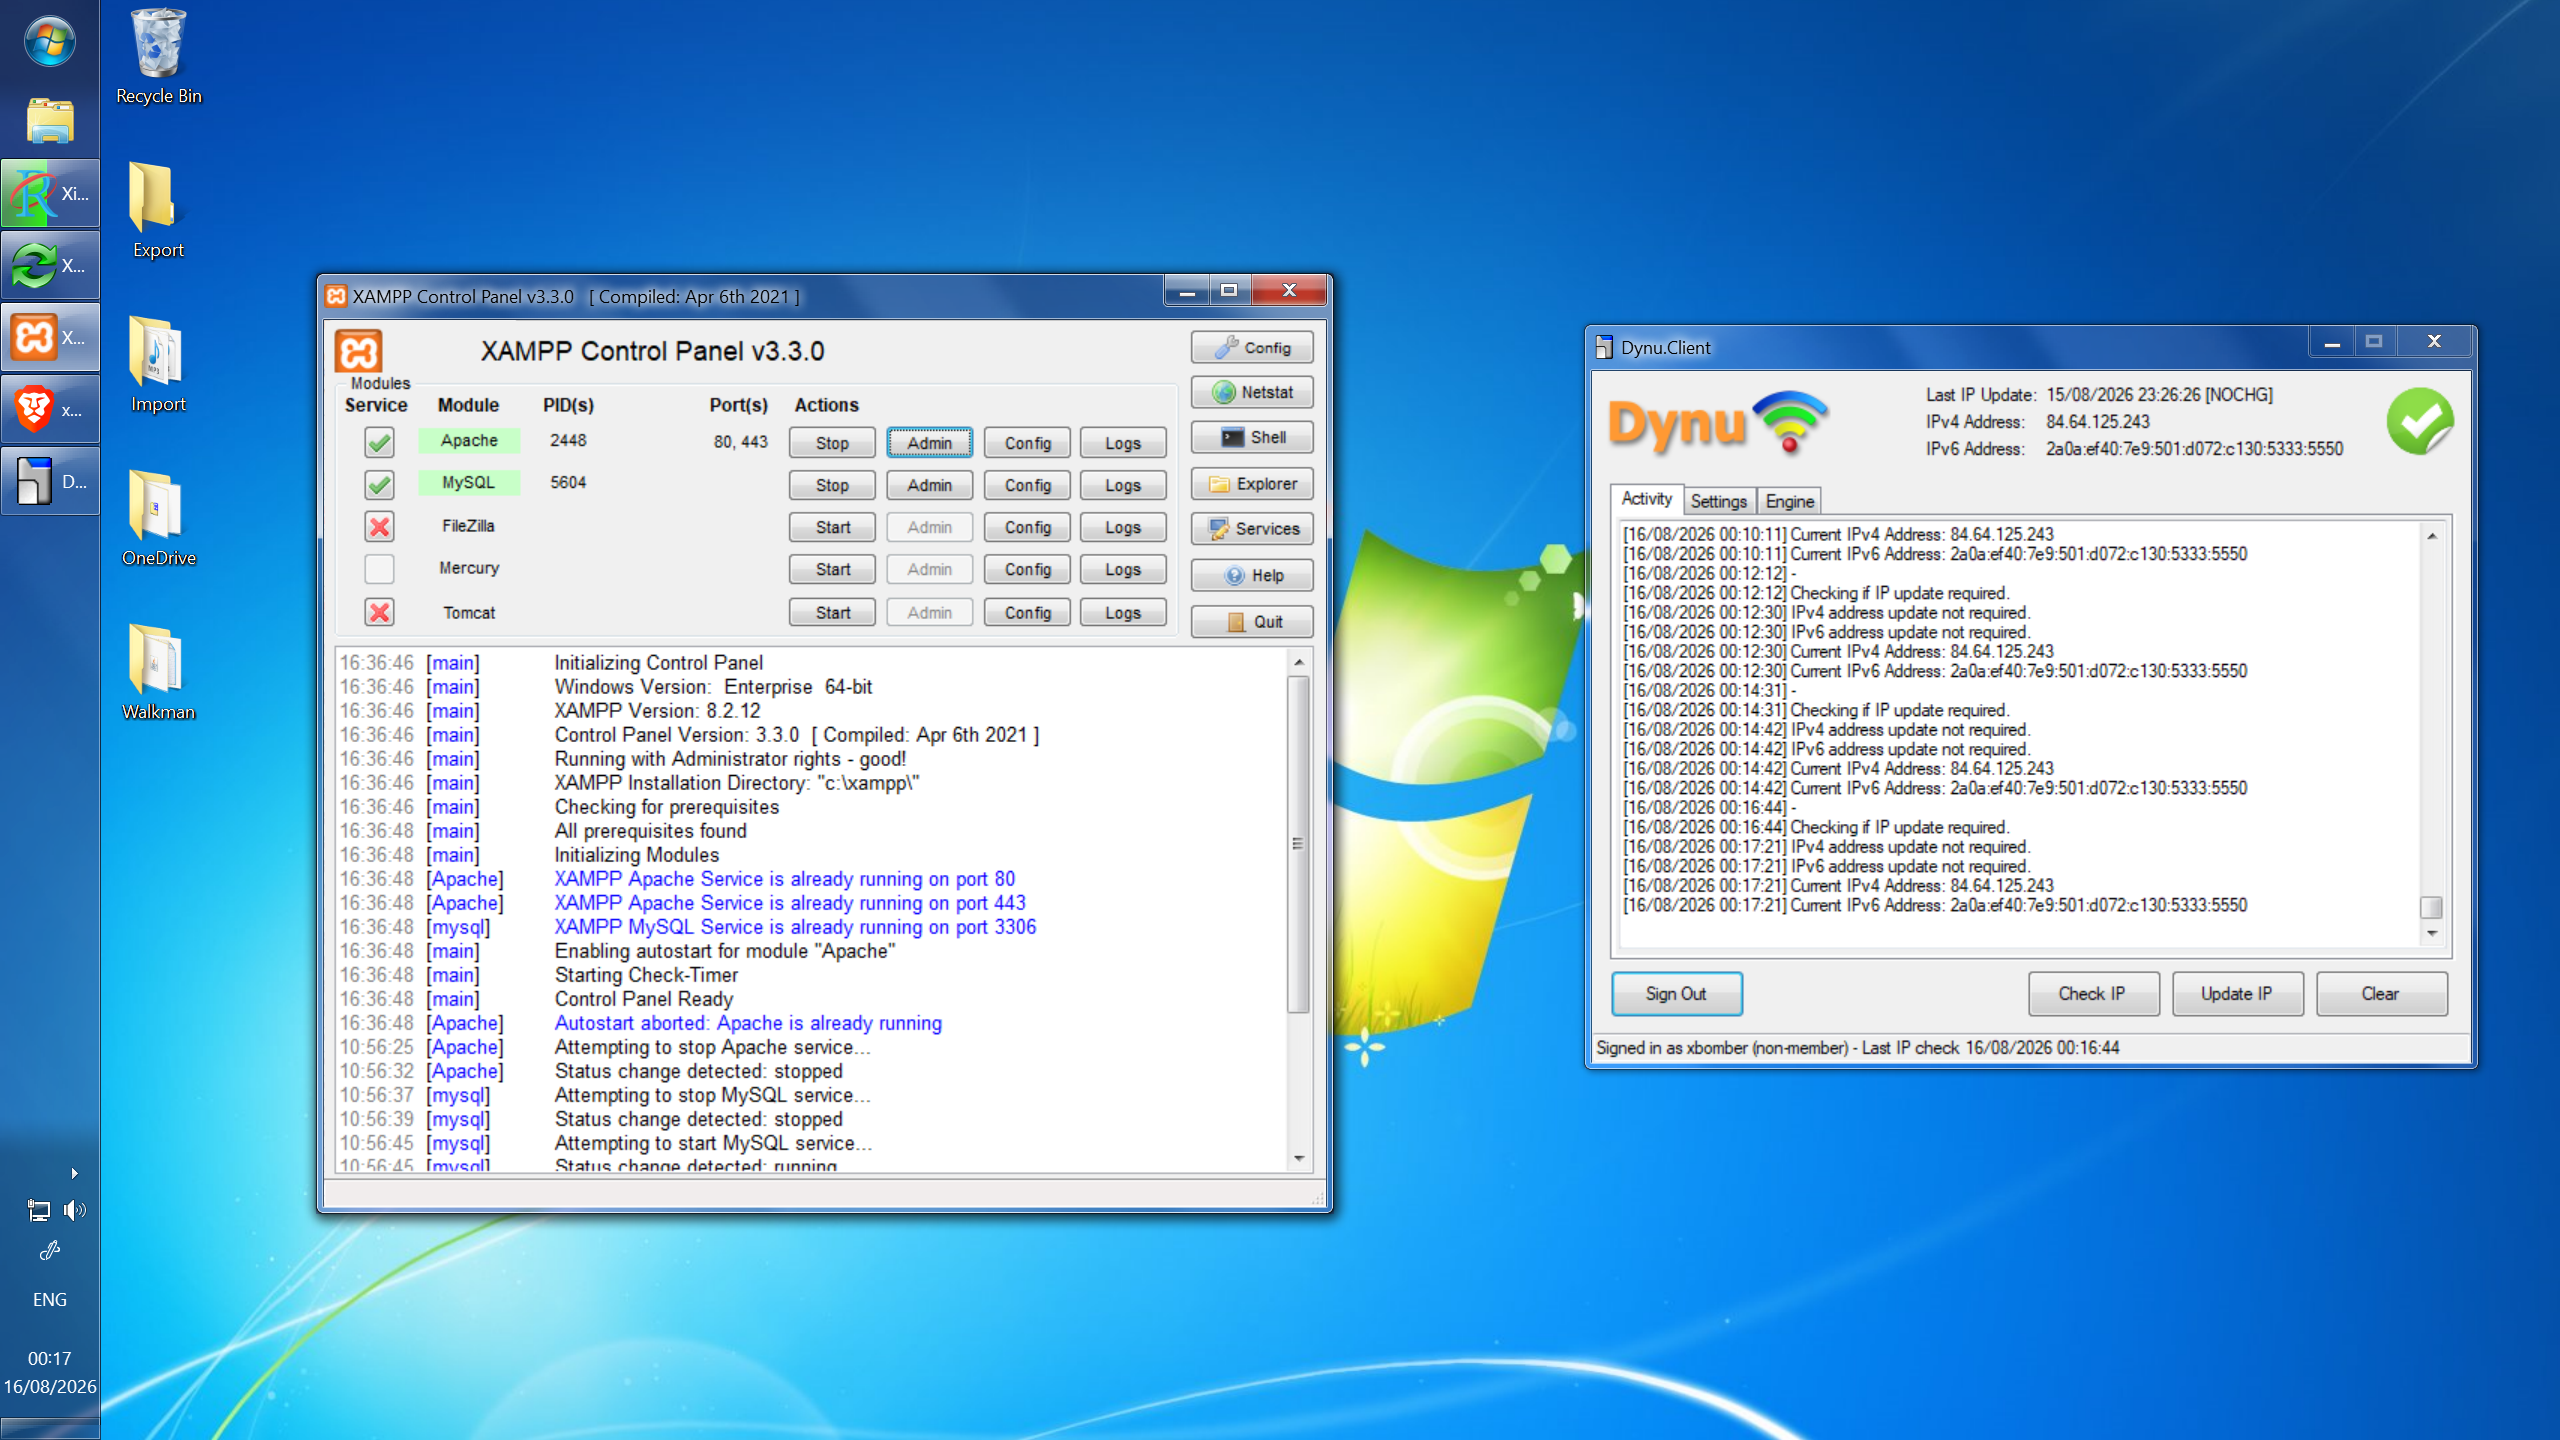Quit the XAMPP Control Panel
The image size is (2560, 1440).
[1252, 622]
